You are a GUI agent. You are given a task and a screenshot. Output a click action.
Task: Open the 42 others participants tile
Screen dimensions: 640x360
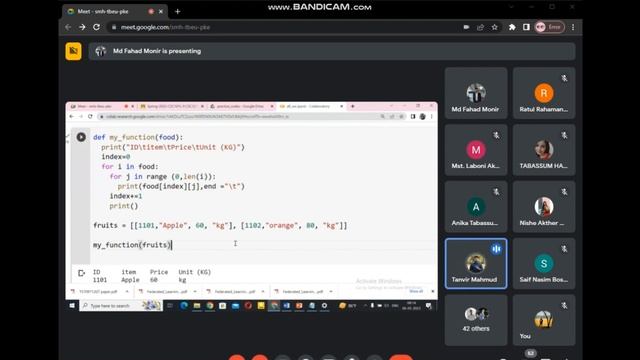click(476, 320)
